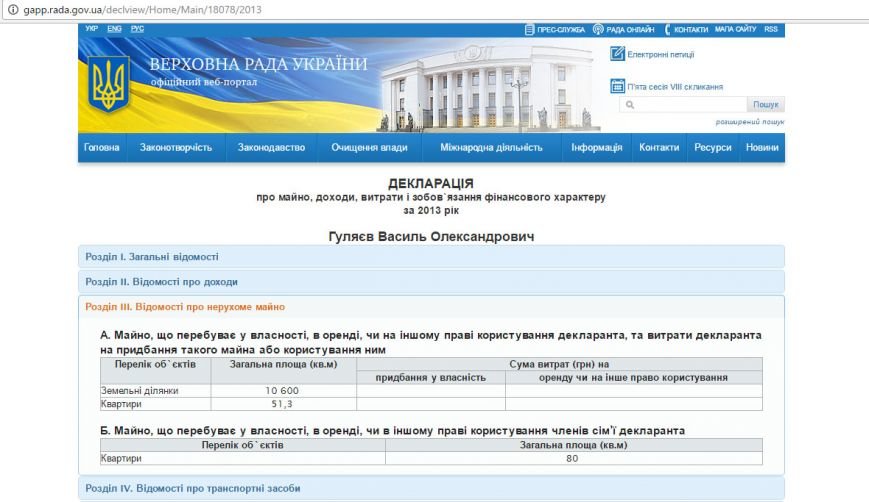Click the Верховна Рада України site title
The height and width of the screenshot is (502, 869).
[x=258, y=64]
